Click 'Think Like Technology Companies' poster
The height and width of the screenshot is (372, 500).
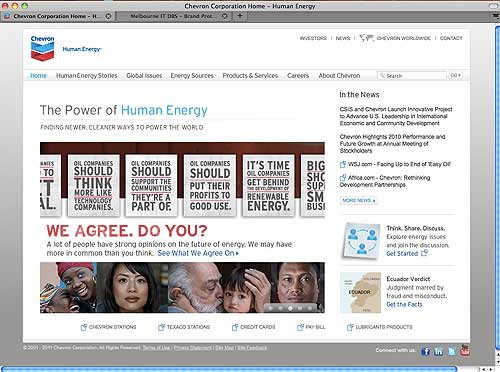coord(93,185)
